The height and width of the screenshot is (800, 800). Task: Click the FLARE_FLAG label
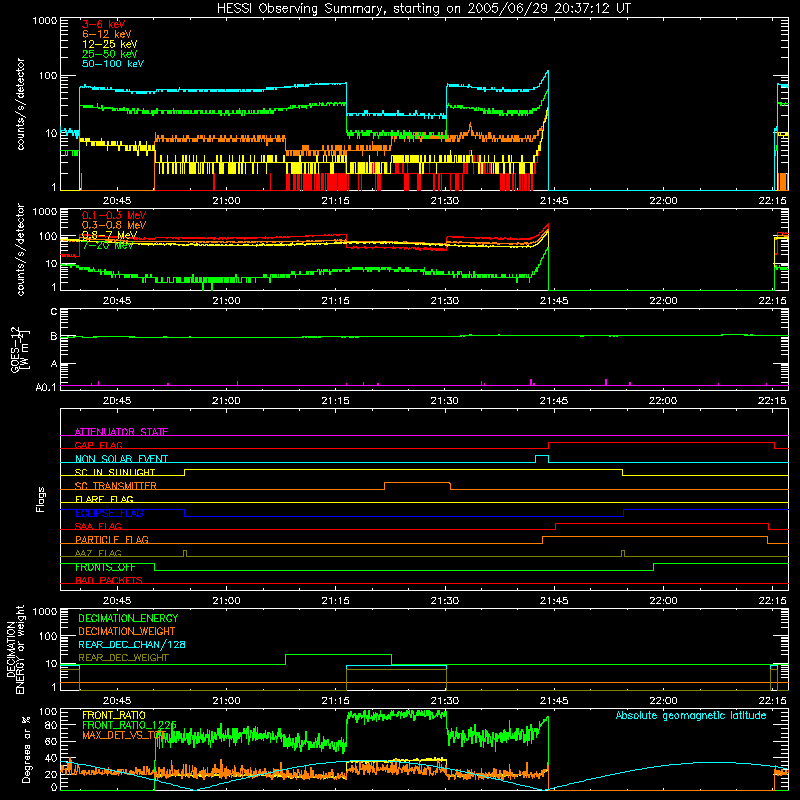[x=104, y=499]
